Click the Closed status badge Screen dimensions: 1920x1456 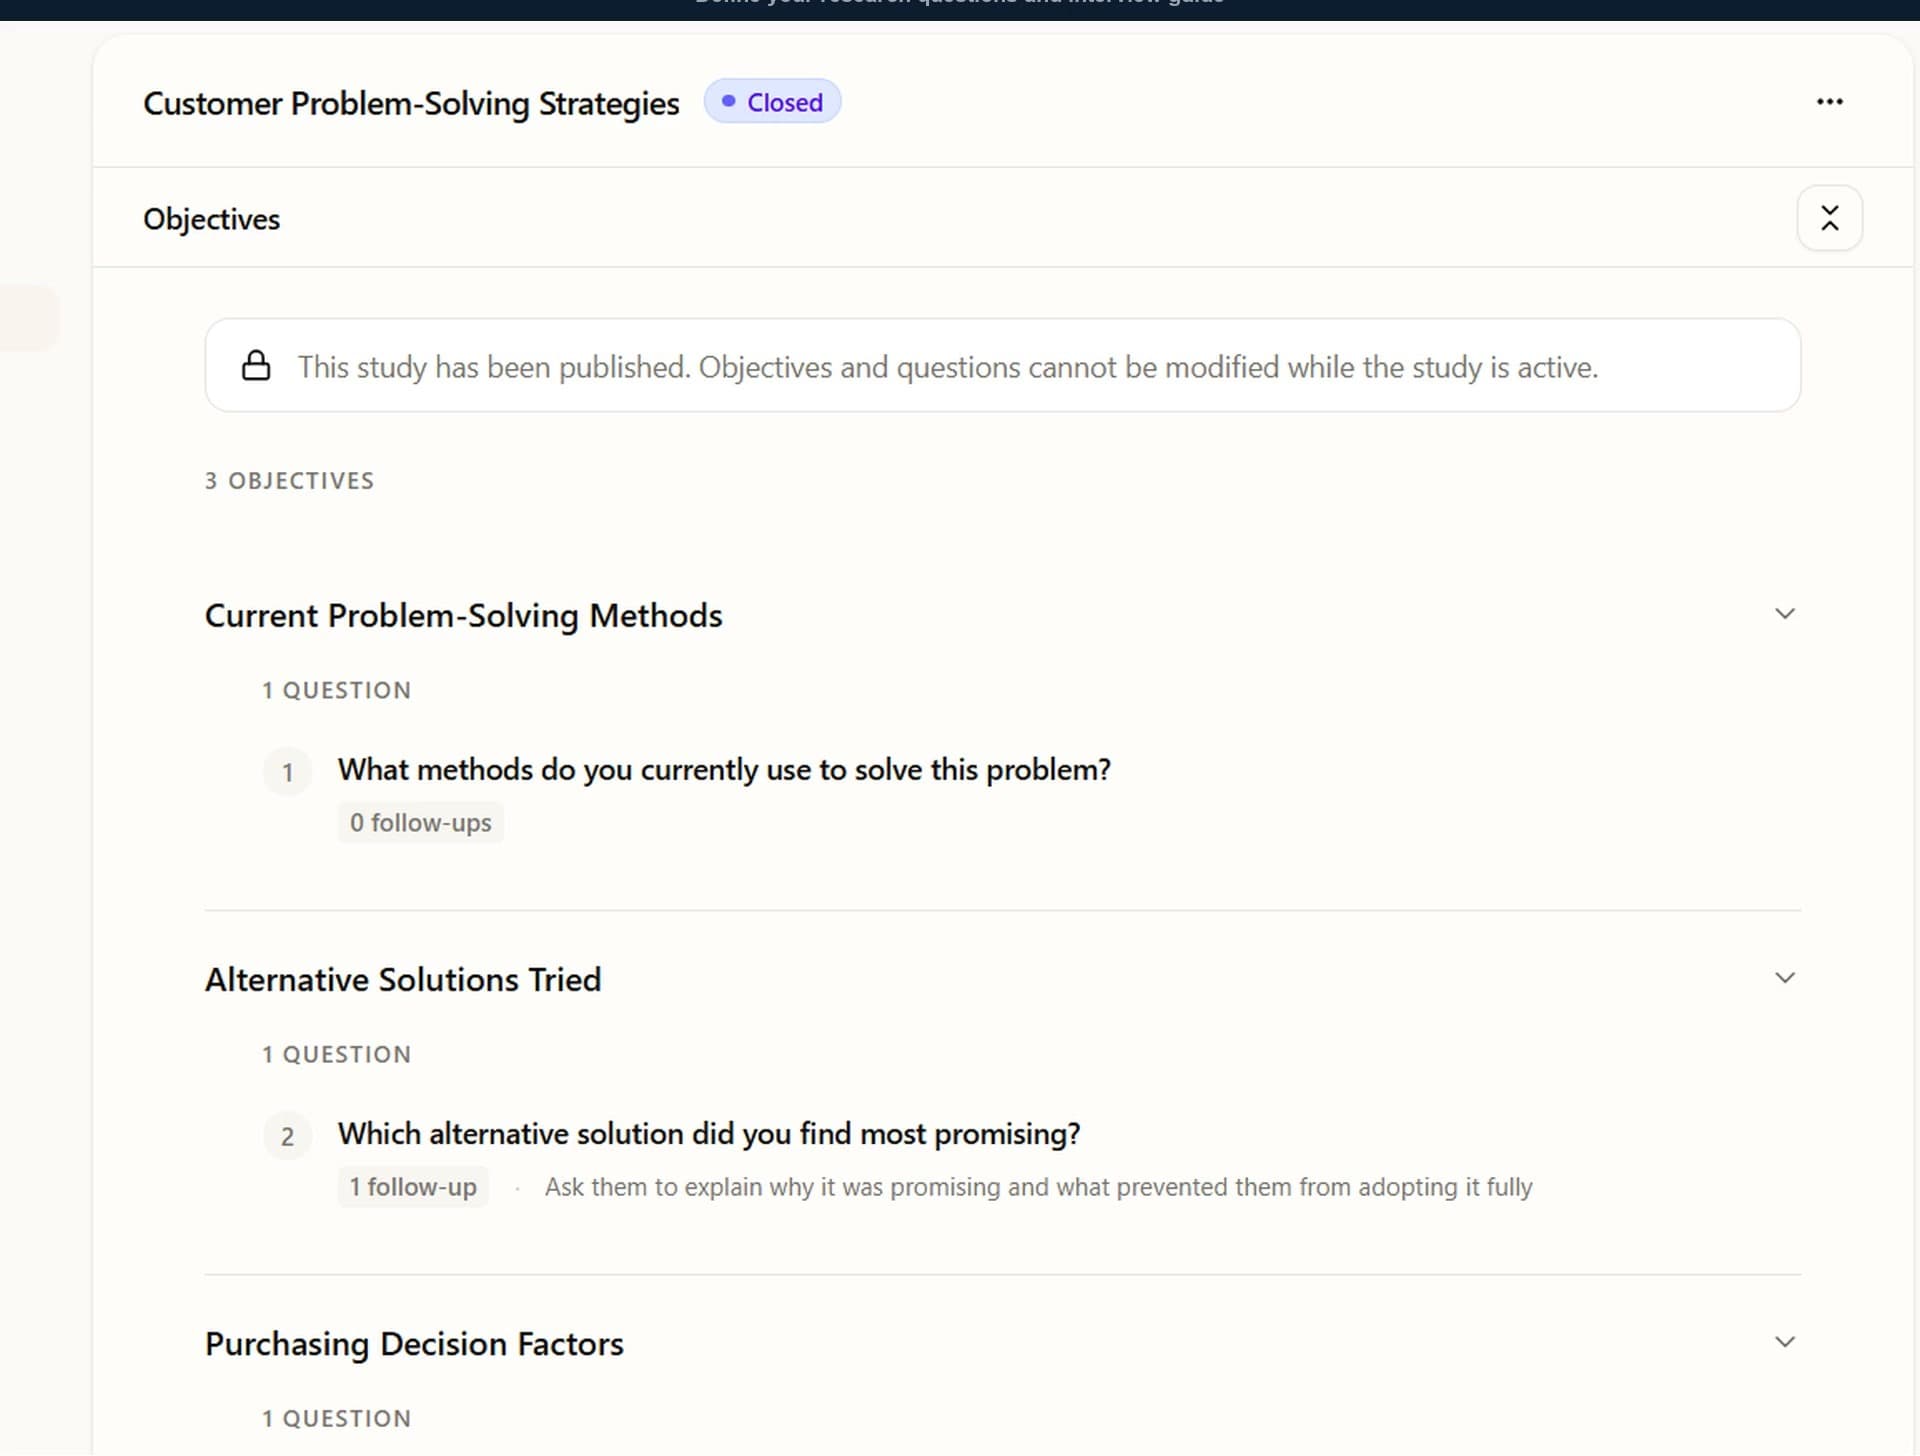click(x=772, y=101)
